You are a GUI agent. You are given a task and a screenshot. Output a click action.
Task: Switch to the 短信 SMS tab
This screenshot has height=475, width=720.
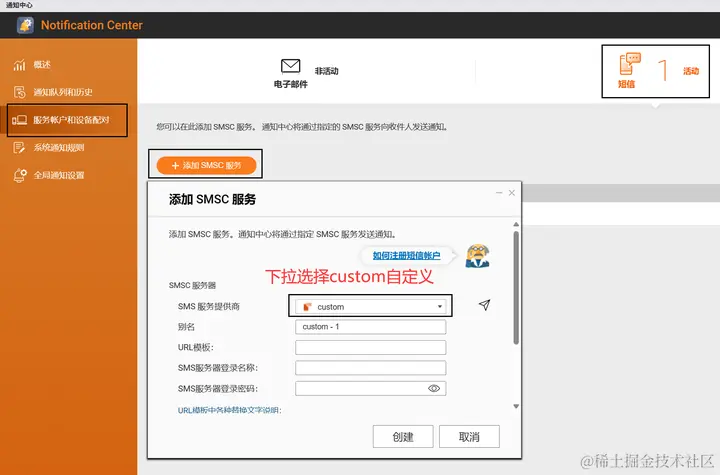click(x=656, y=71)
